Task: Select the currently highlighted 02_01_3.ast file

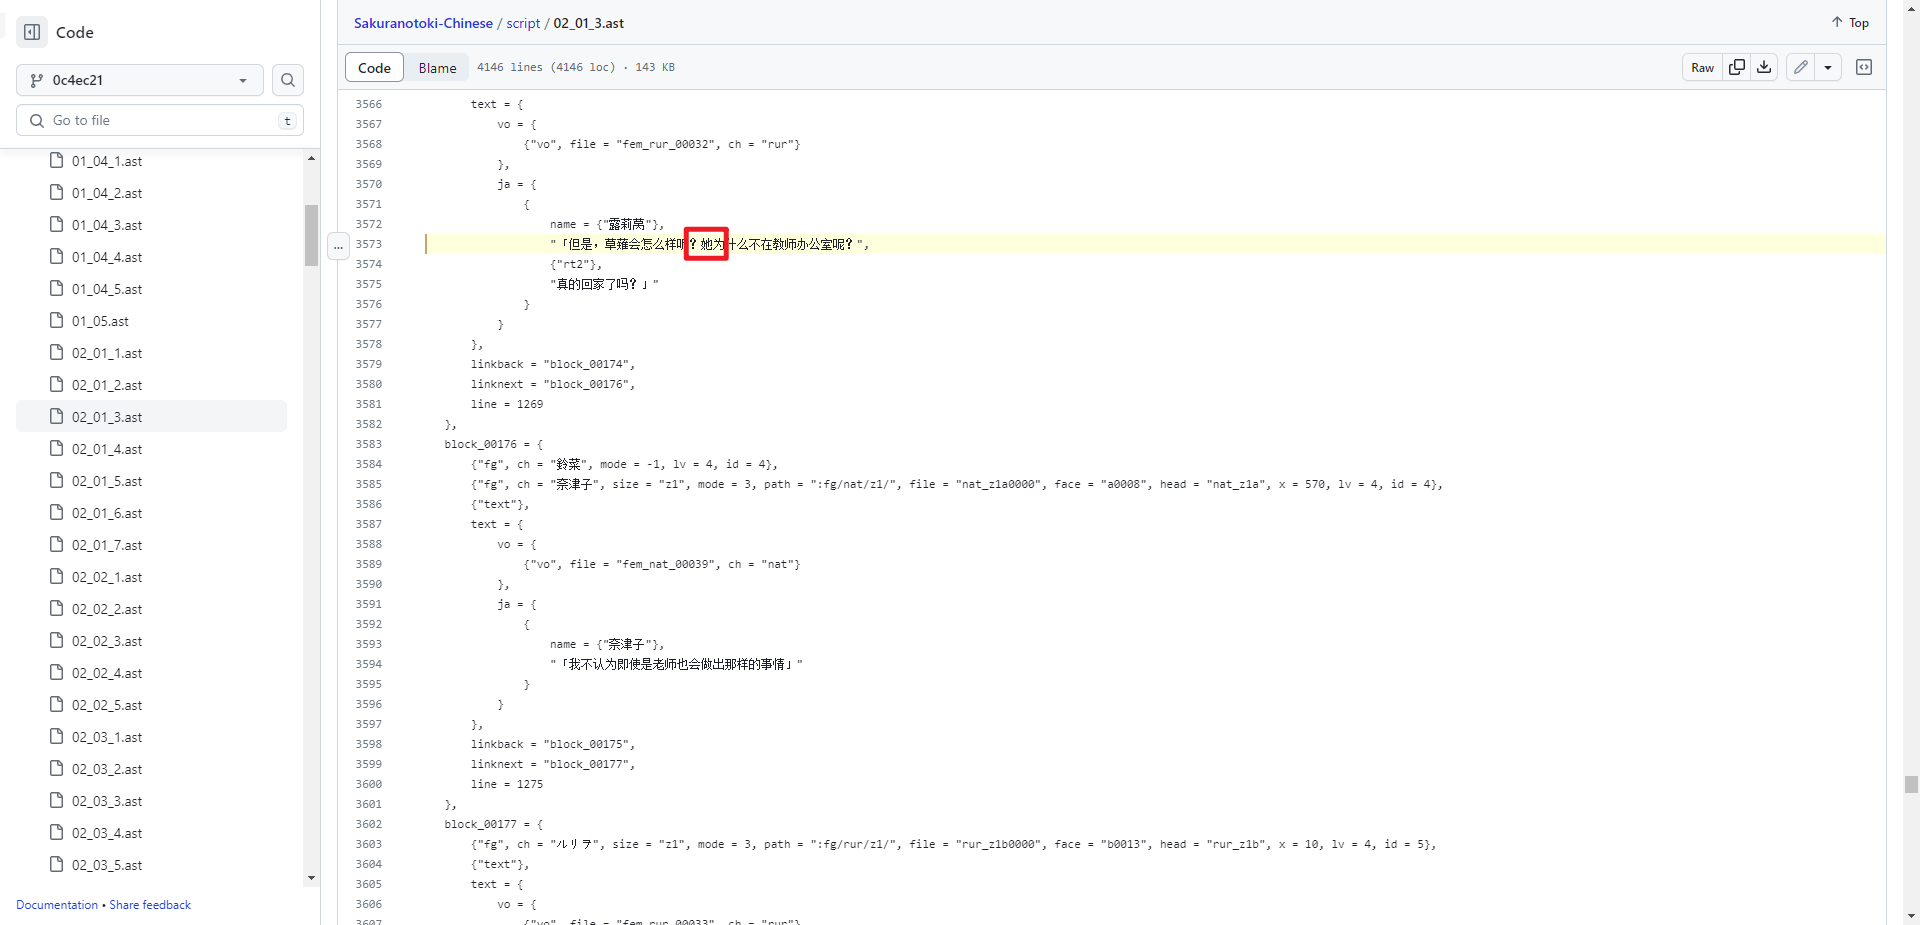Action: pyautogui.click(x=108, y=417)
